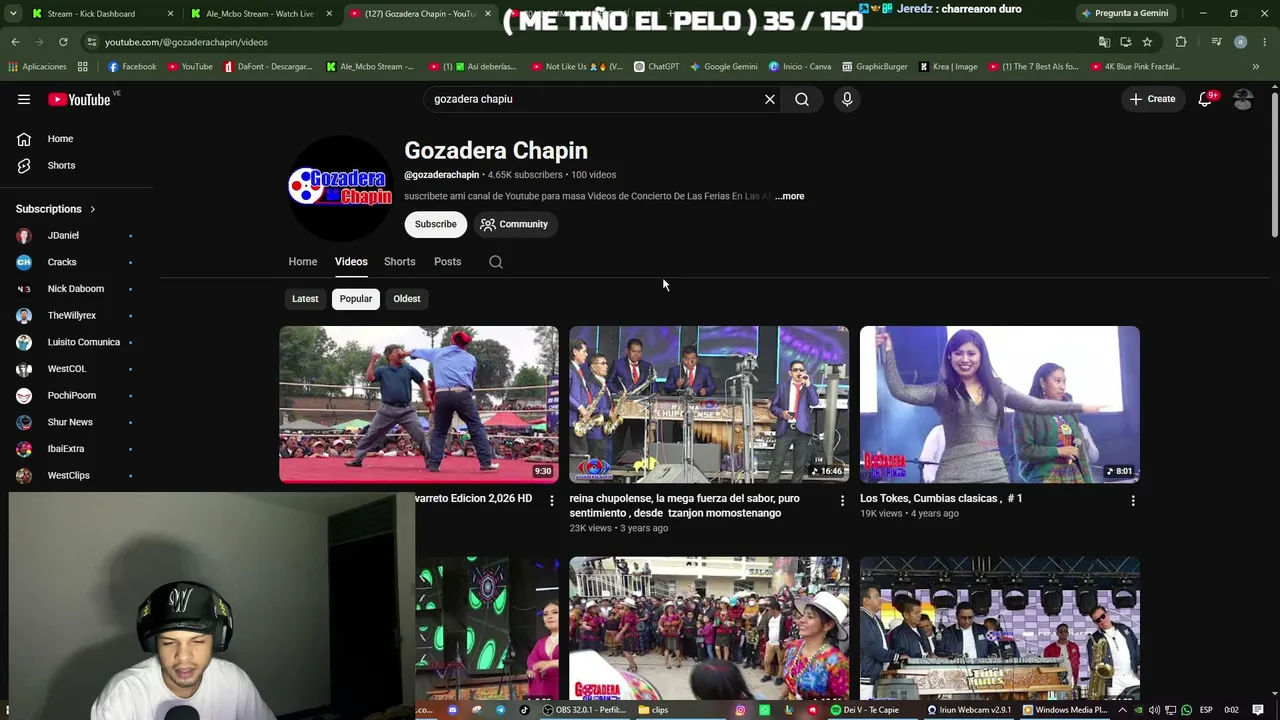Expand the Subscriptions section
Viewport: 1280px width, 720px height.
tap(56, 209)
